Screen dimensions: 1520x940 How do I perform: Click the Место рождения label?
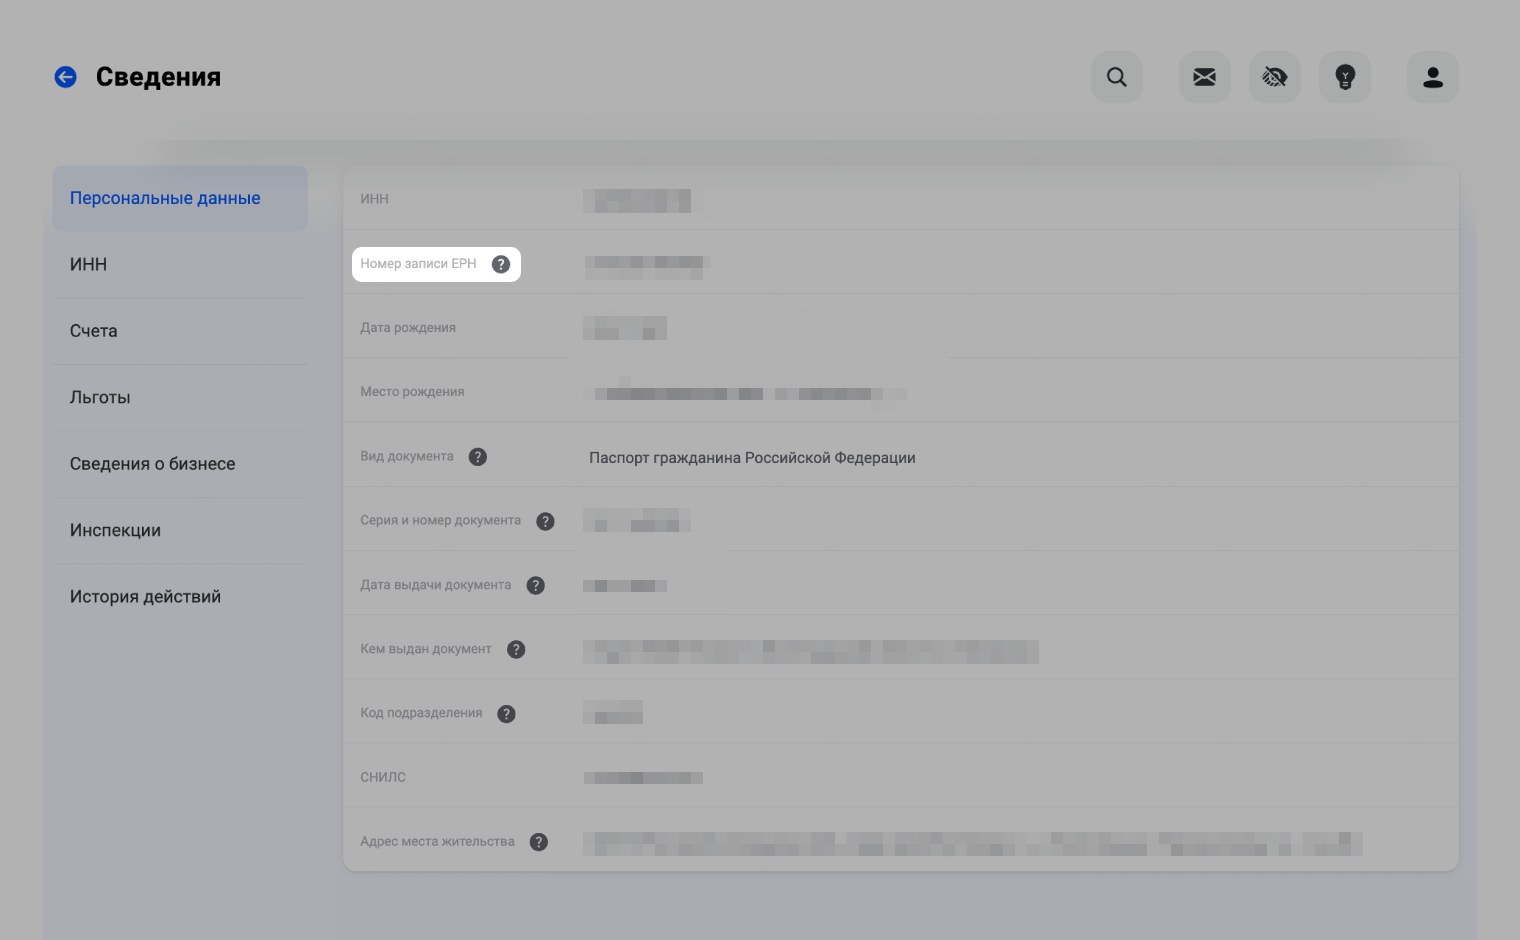point(412,392)
